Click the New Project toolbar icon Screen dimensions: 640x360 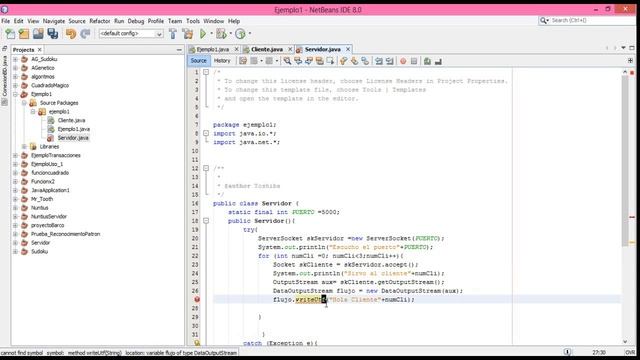pyautogui.click(x=24, y=34)
